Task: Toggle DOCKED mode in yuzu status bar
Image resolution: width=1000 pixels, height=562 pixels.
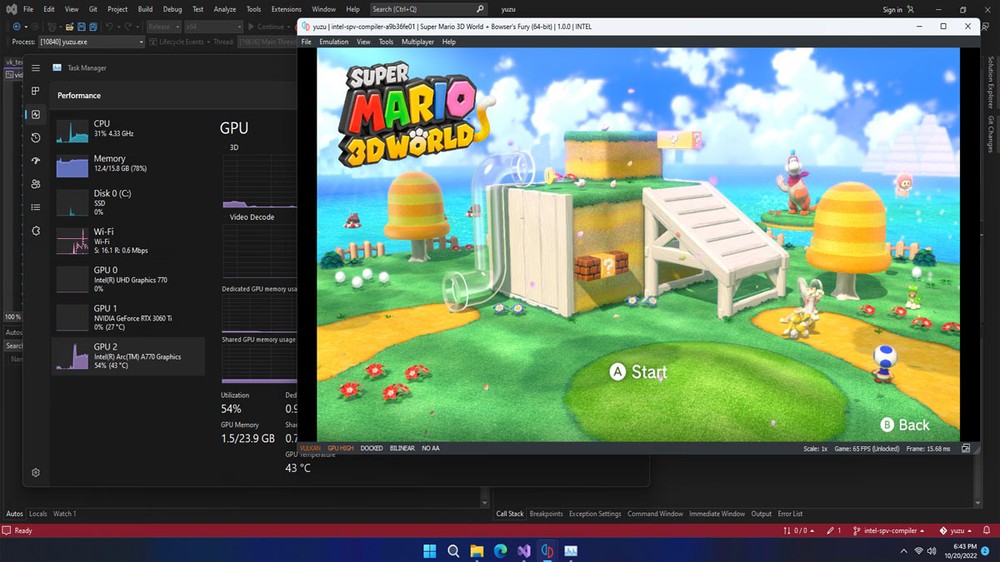Action: coord(372,448)
